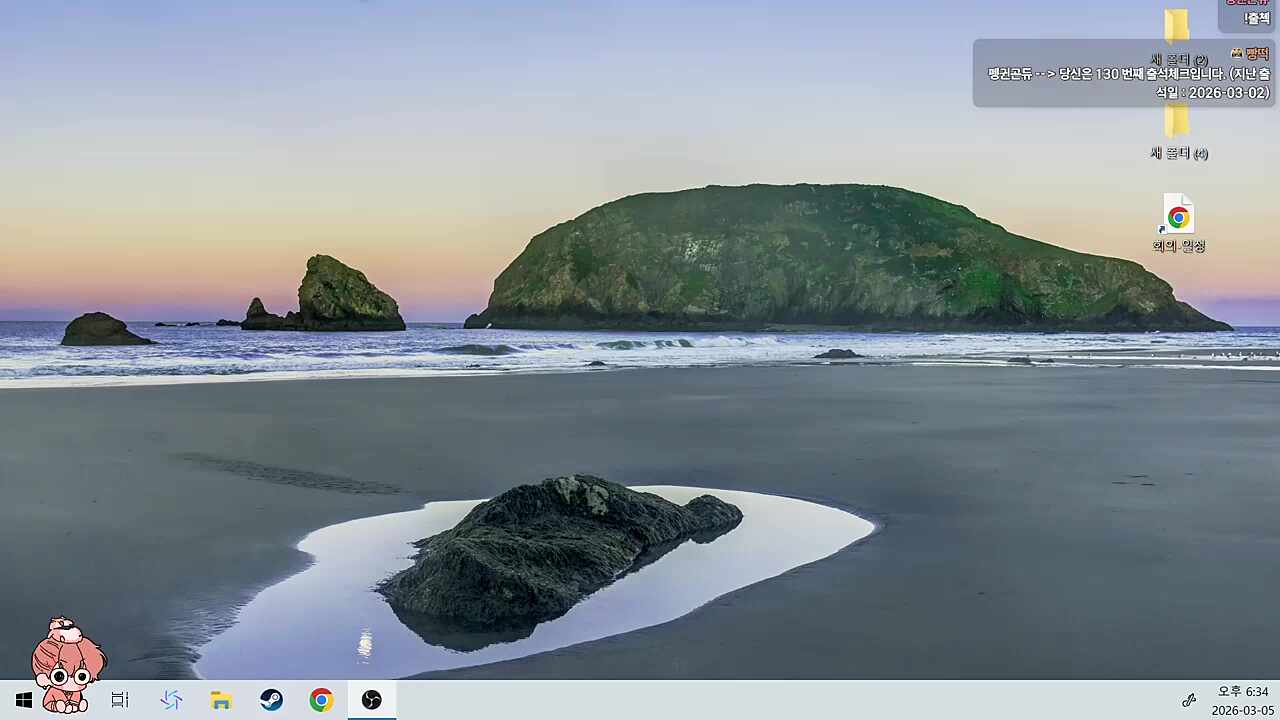This screenshot has height=720, width=1280.
Task: Switch to the OBS Studio window
Action: tap(372, 700)
